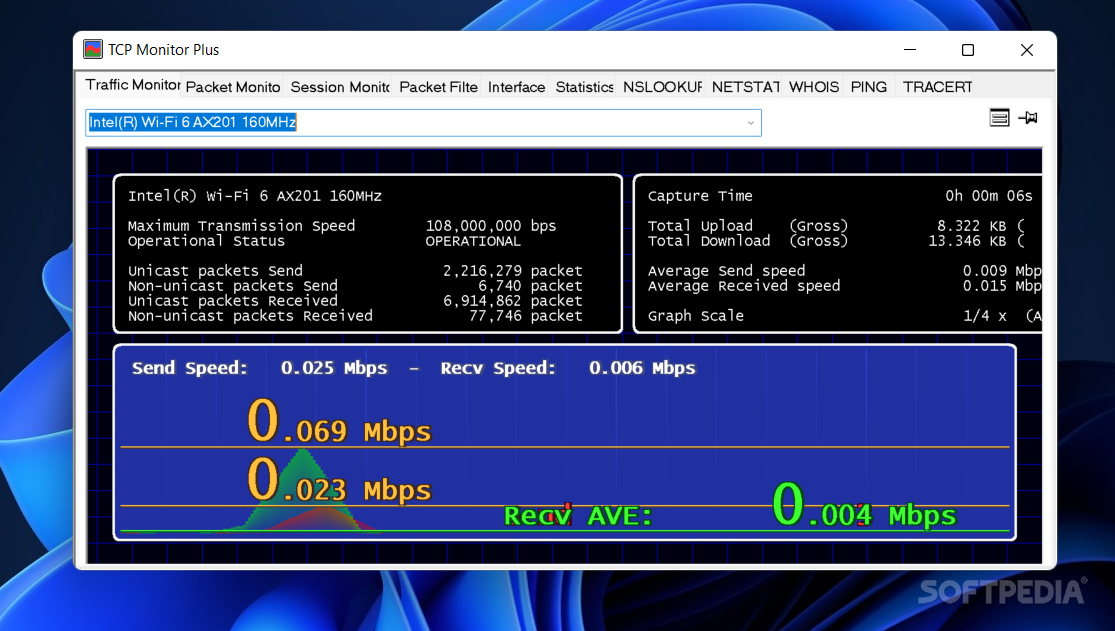1115x631 pixels.
Task: Click the adapter name heading in the info panel
Action: click(x=255, y=196)
